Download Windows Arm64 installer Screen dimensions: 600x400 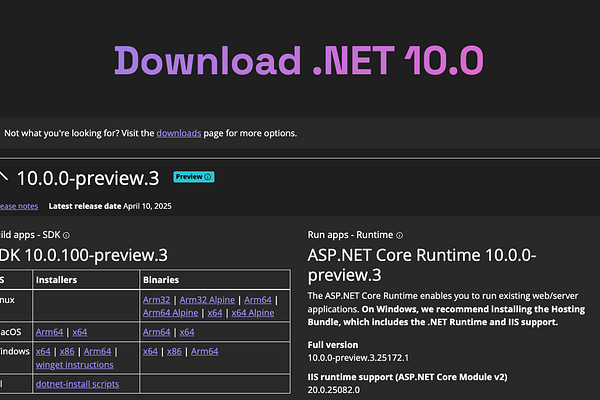pos(98,351)
